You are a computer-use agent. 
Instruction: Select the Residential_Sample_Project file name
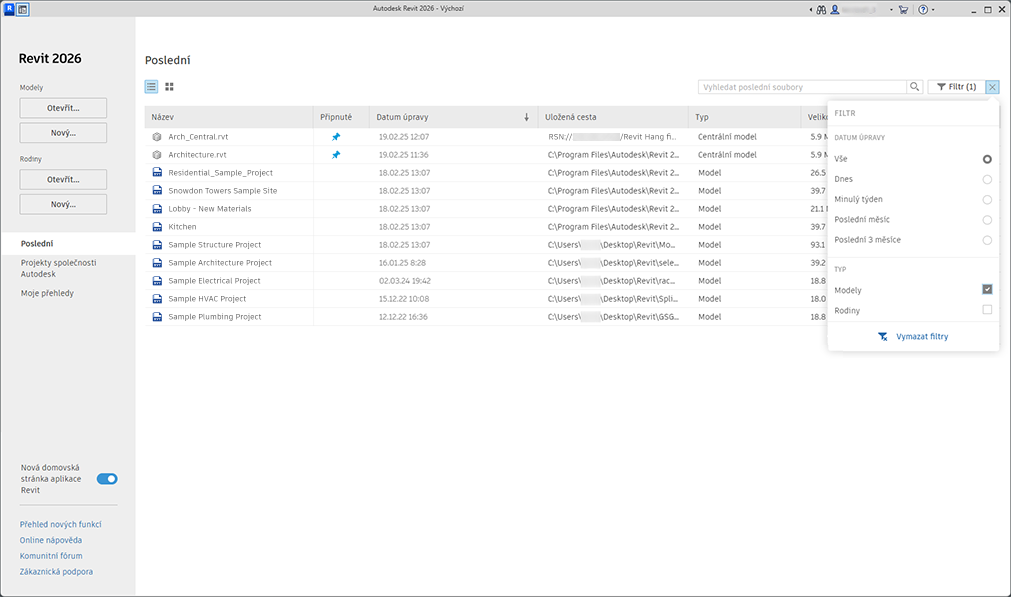[221, 173]
